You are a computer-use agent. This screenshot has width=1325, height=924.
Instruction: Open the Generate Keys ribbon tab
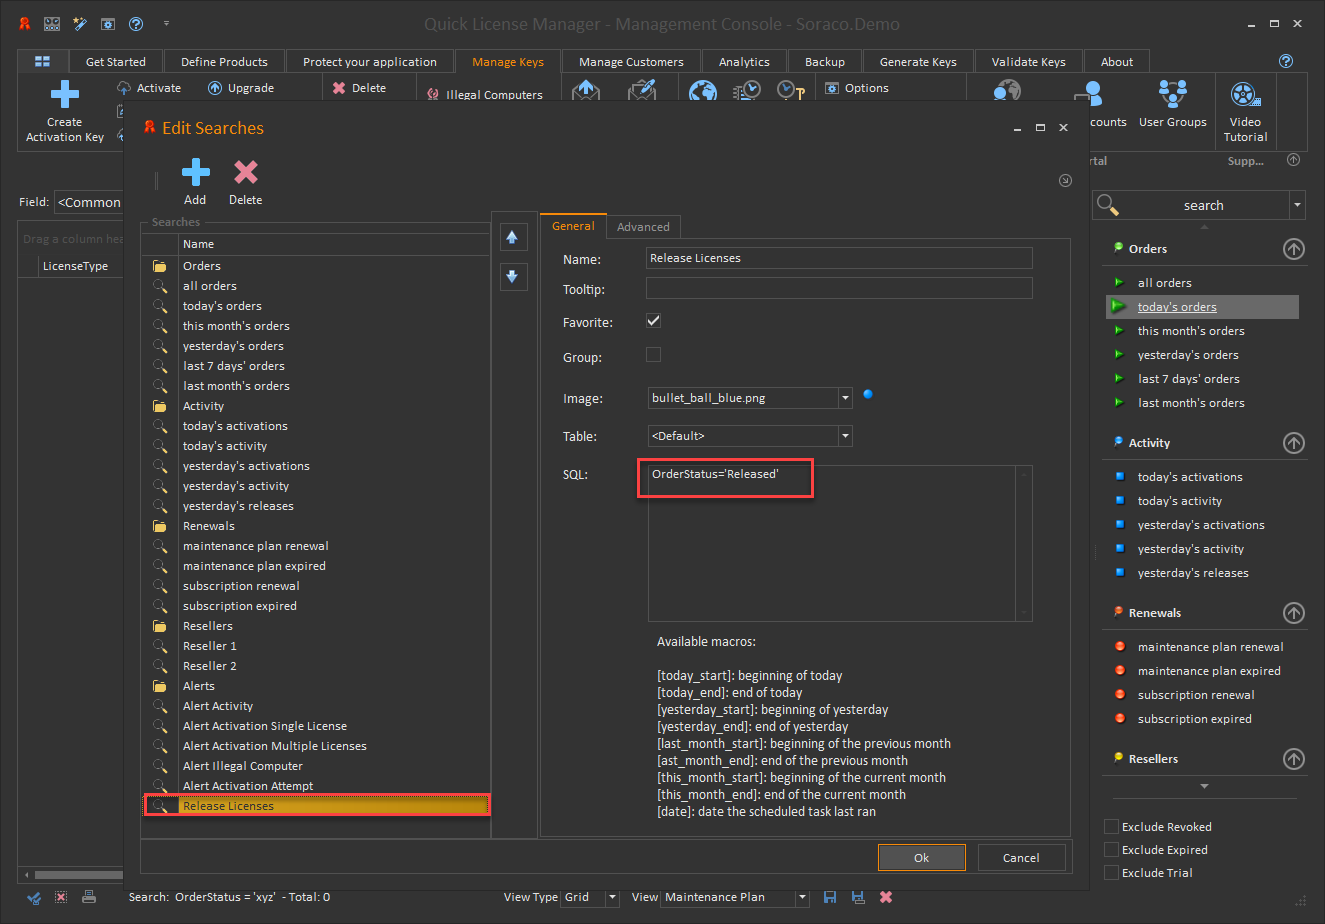(x=918, y=62)
